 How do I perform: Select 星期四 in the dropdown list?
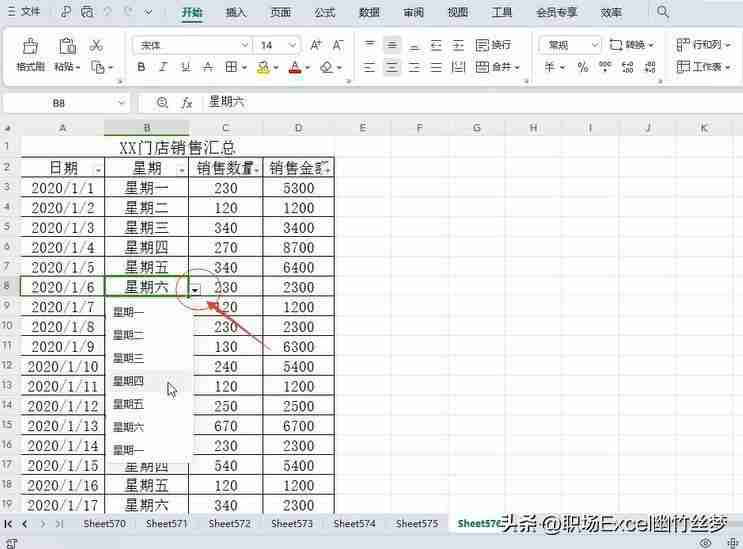(x=149, y=381)
